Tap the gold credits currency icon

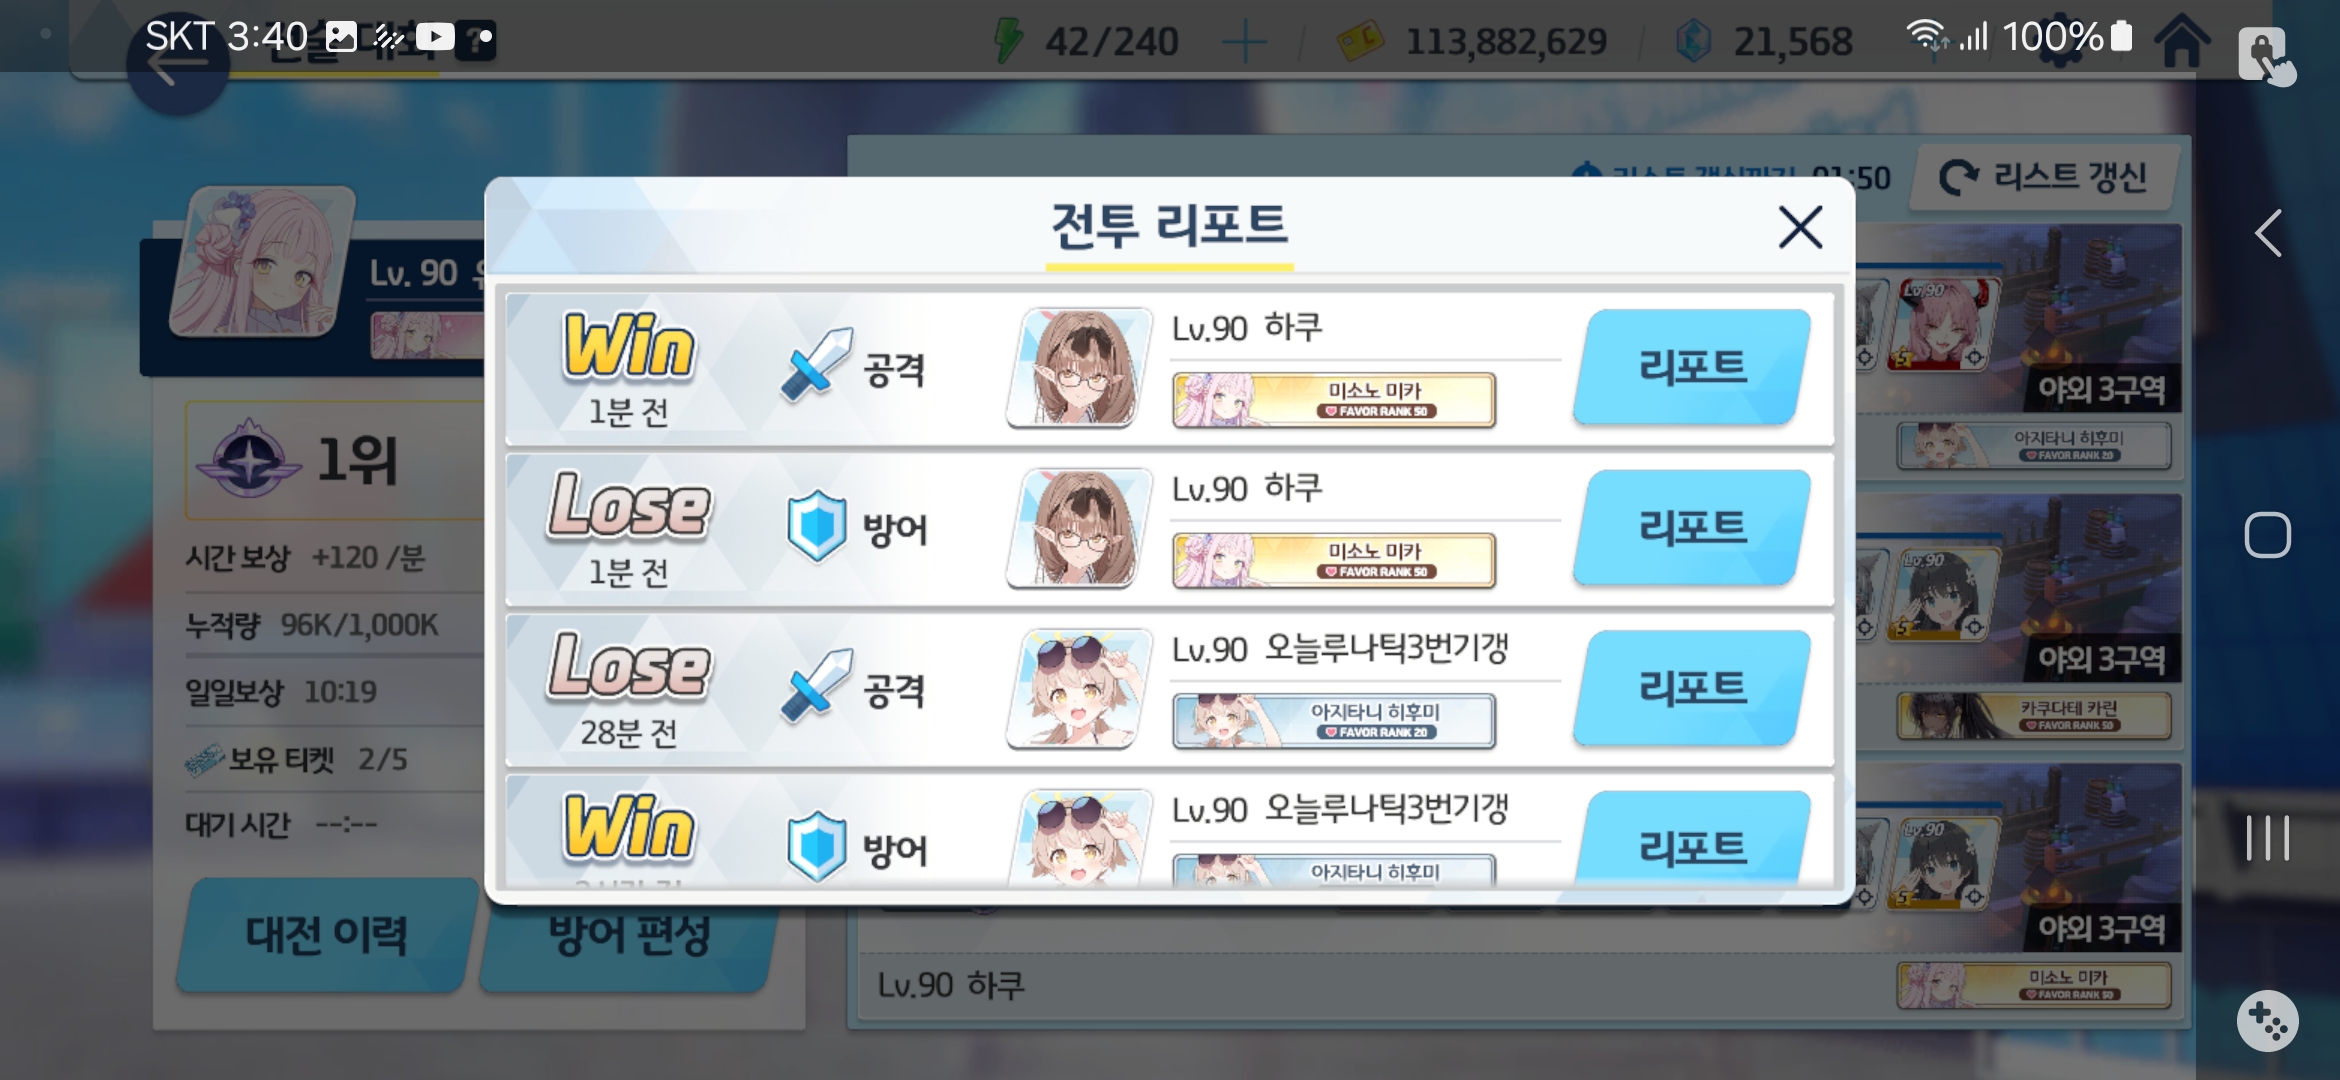(x=1360, y=42)
